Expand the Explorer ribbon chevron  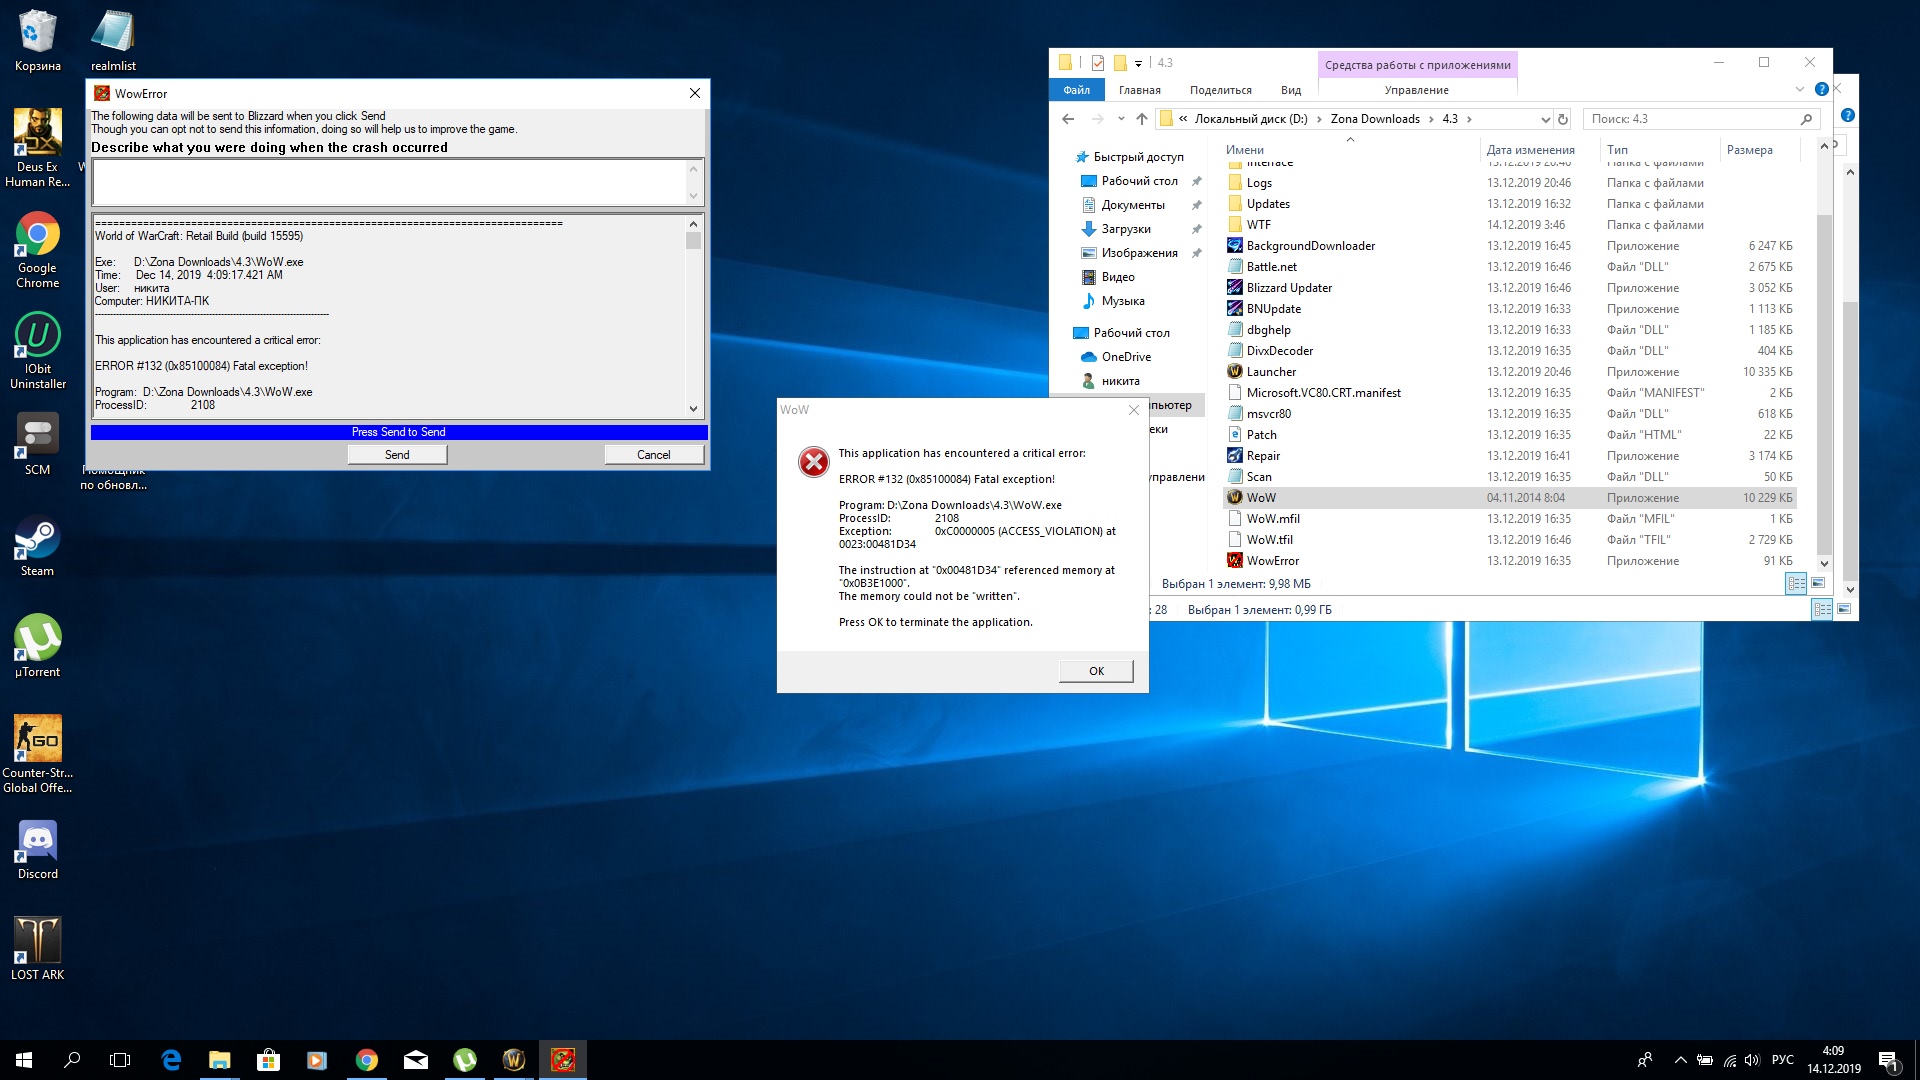[x=1800, y=90]
